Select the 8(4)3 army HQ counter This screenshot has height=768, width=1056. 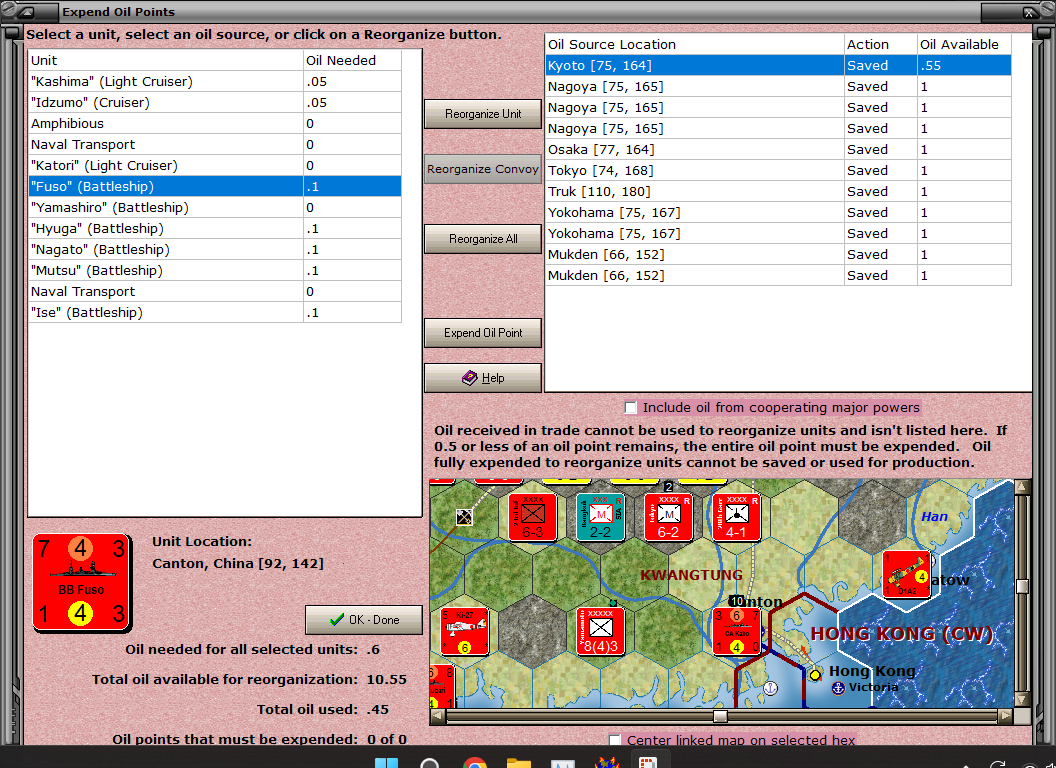(x=601, y=632)
